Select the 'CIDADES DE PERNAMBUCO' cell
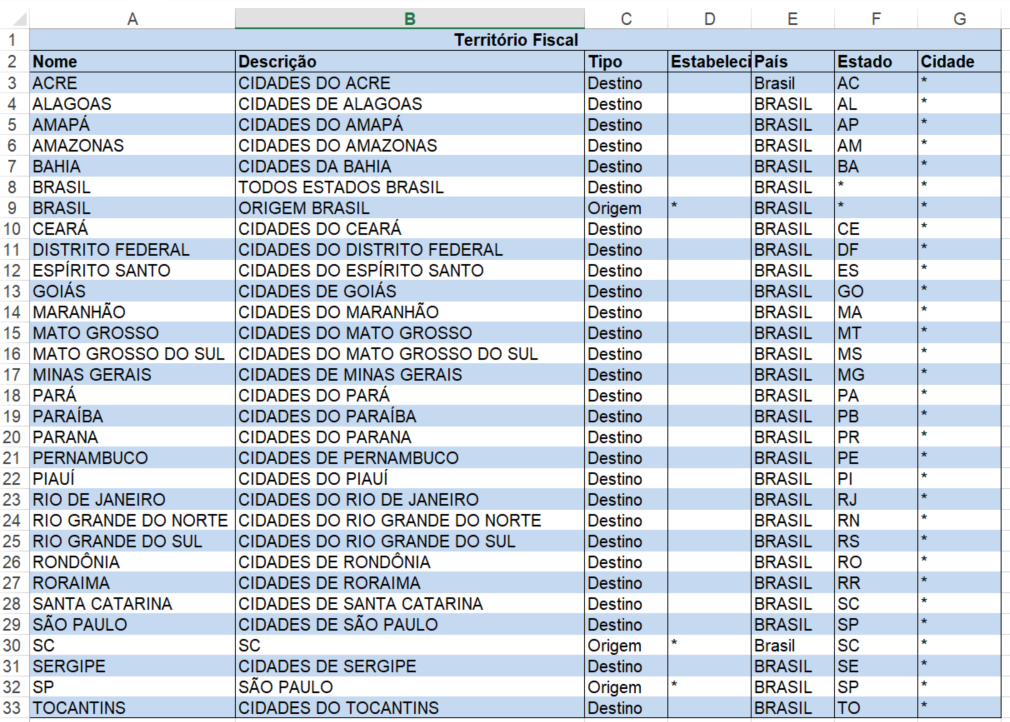Screen dimensions: 1010x722 click(410, 458)
